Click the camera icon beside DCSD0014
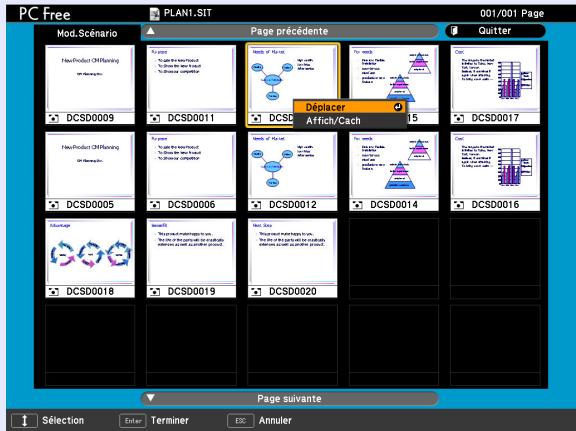 (357, 205)
